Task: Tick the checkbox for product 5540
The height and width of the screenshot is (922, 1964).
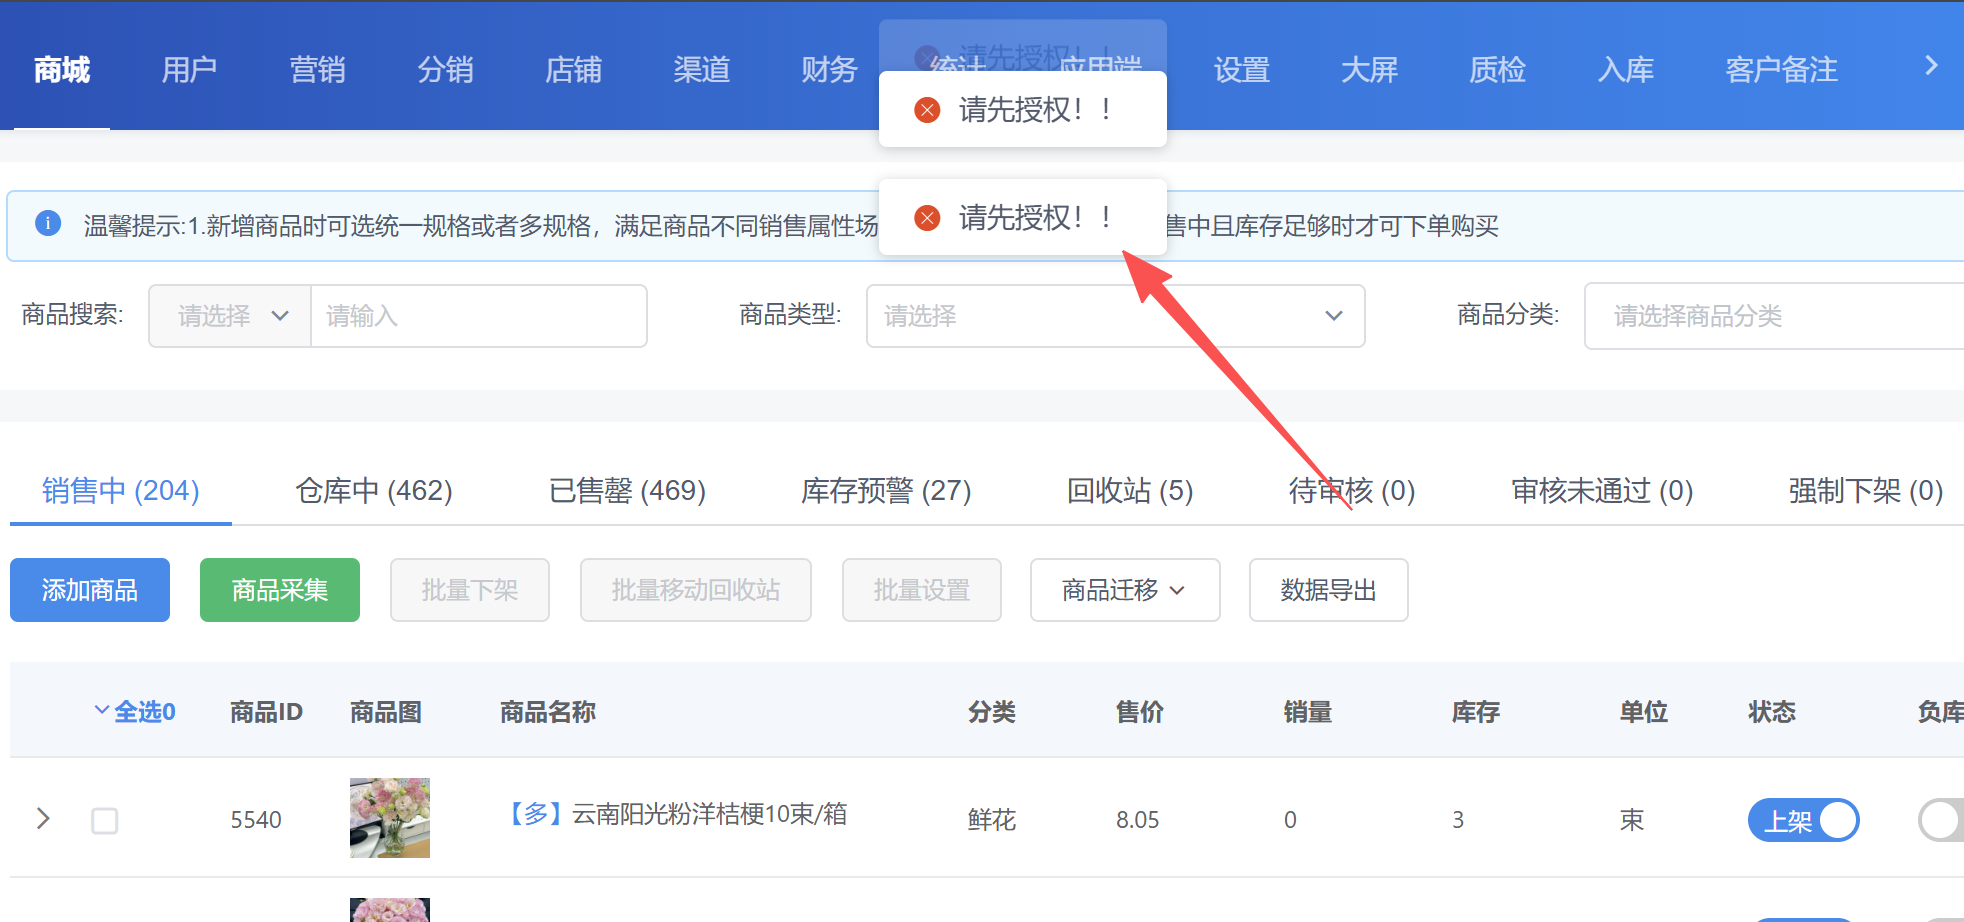Action: (105, 821)
